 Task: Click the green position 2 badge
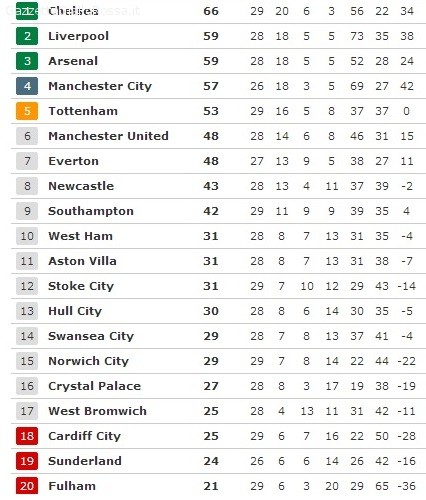[x=27, y=36]
